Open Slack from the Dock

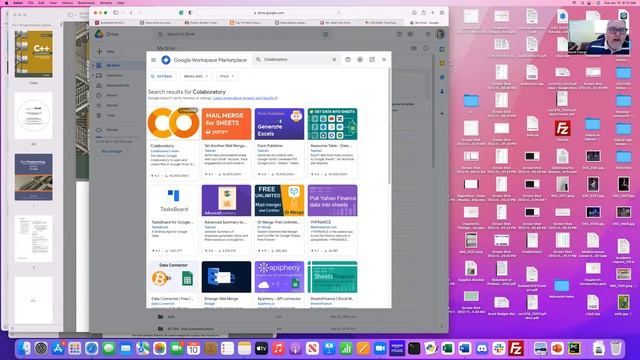pos(499,348)
